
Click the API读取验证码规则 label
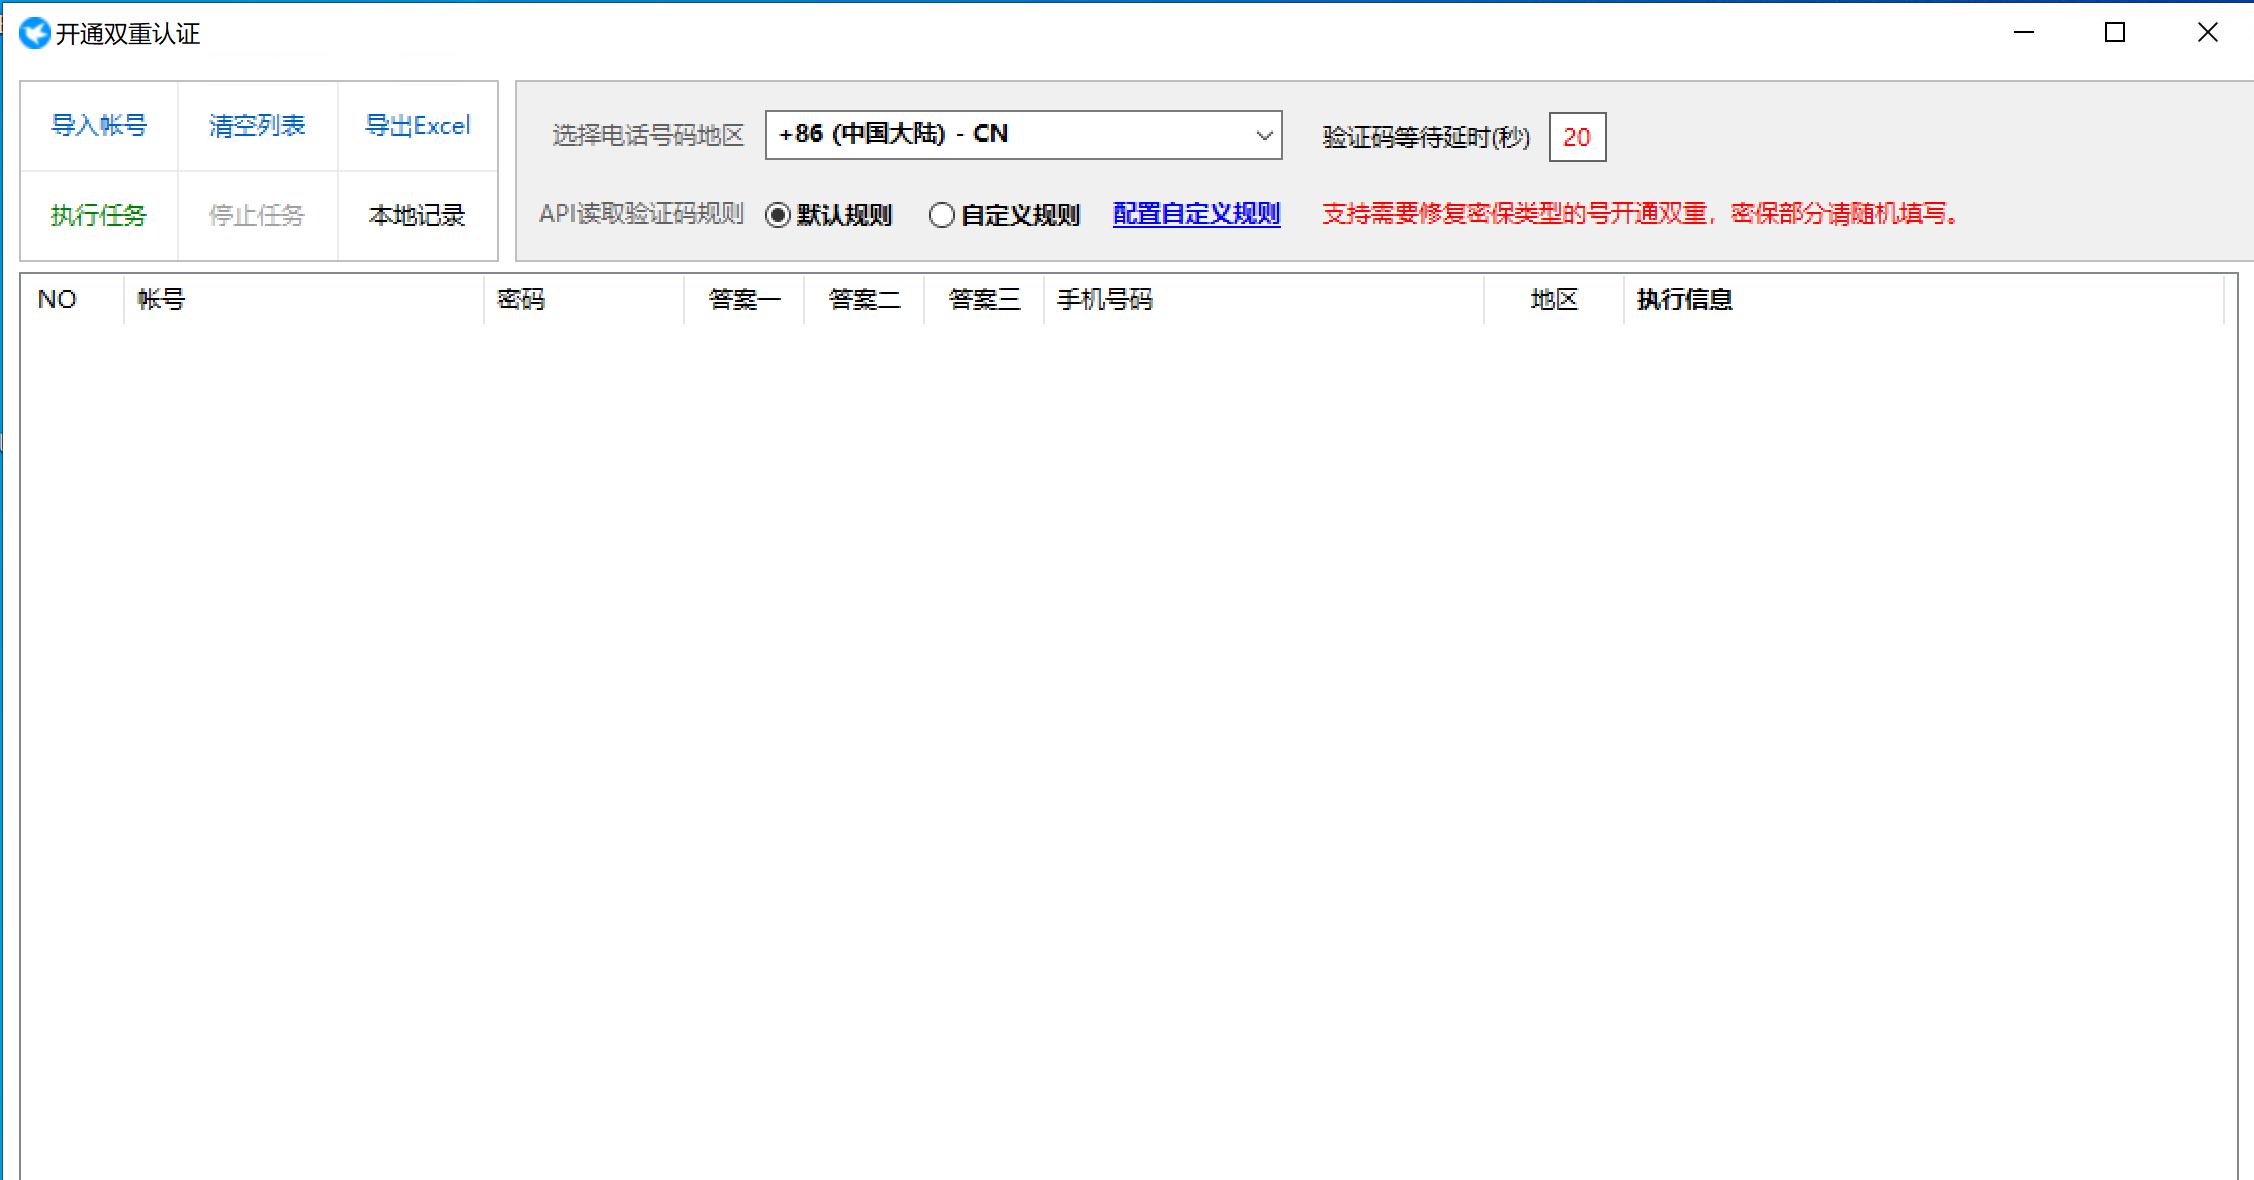641,214
